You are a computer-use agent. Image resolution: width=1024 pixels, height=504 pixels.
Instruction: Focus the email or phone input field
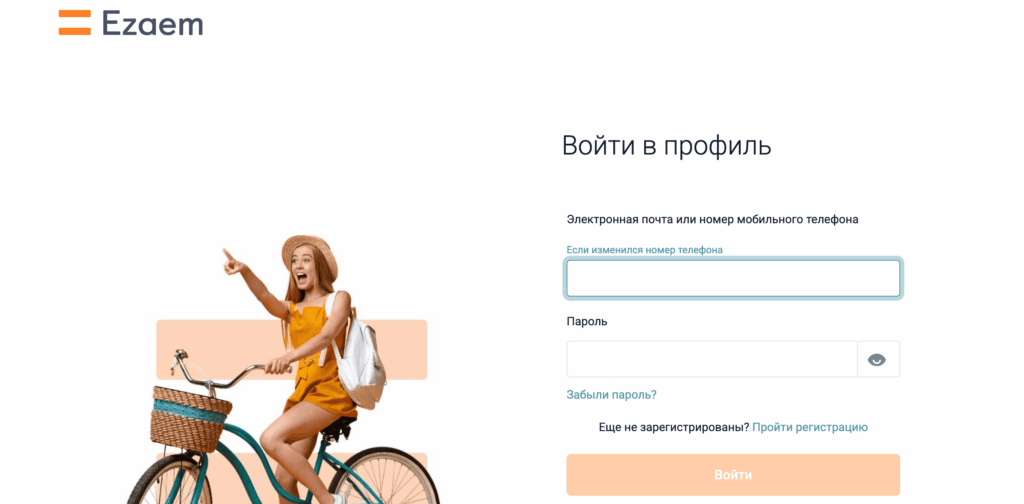pos(733,278)
